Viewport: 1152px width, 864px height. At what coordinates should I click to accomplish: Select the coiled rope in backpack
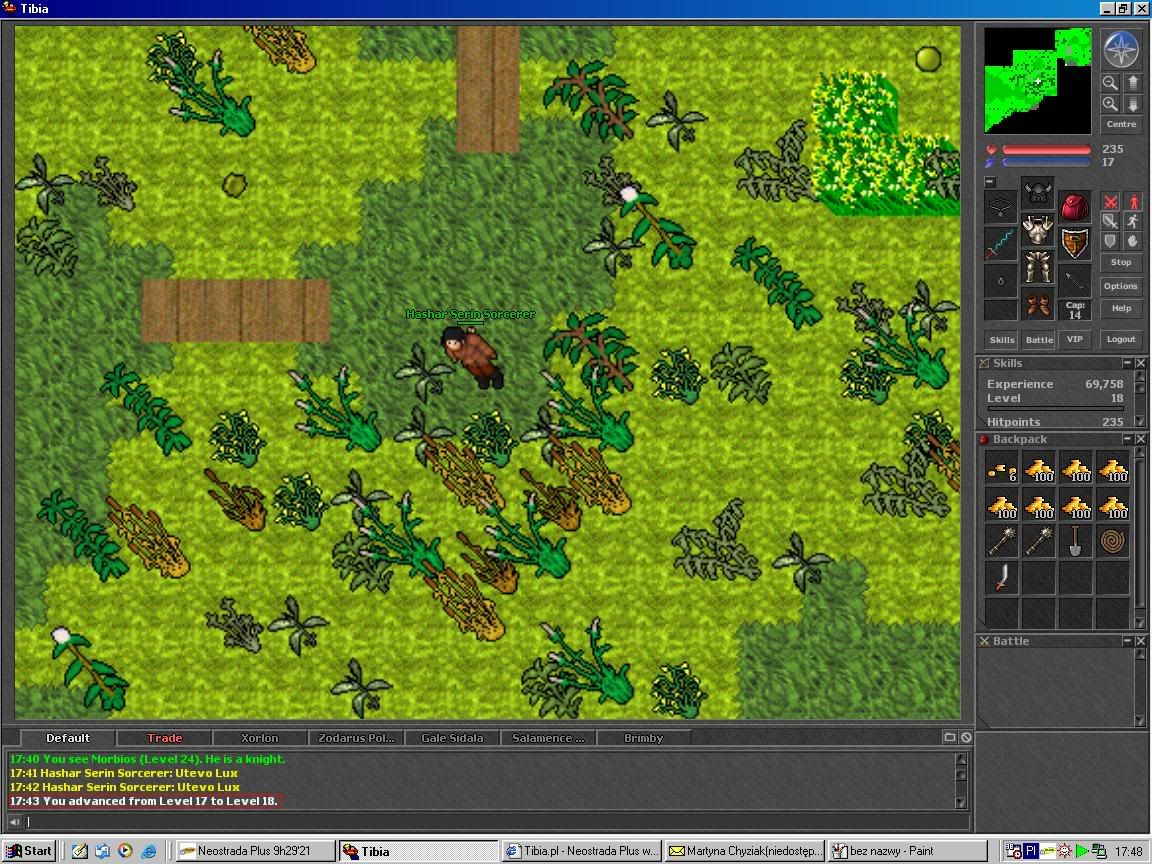point(1112,541)
